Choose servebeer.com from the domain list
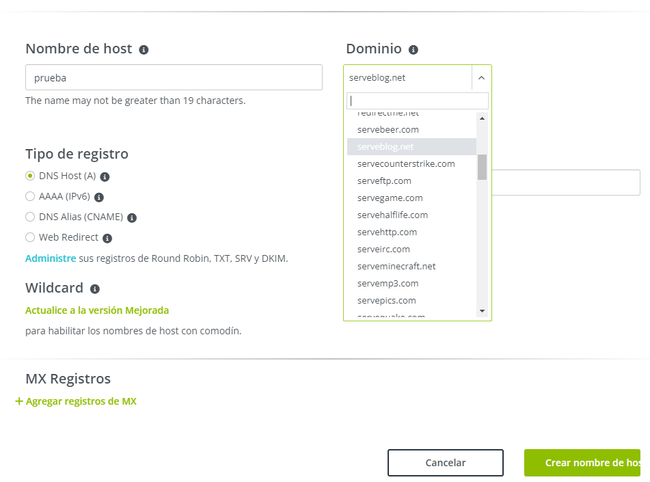 click(x=388, y=129)
